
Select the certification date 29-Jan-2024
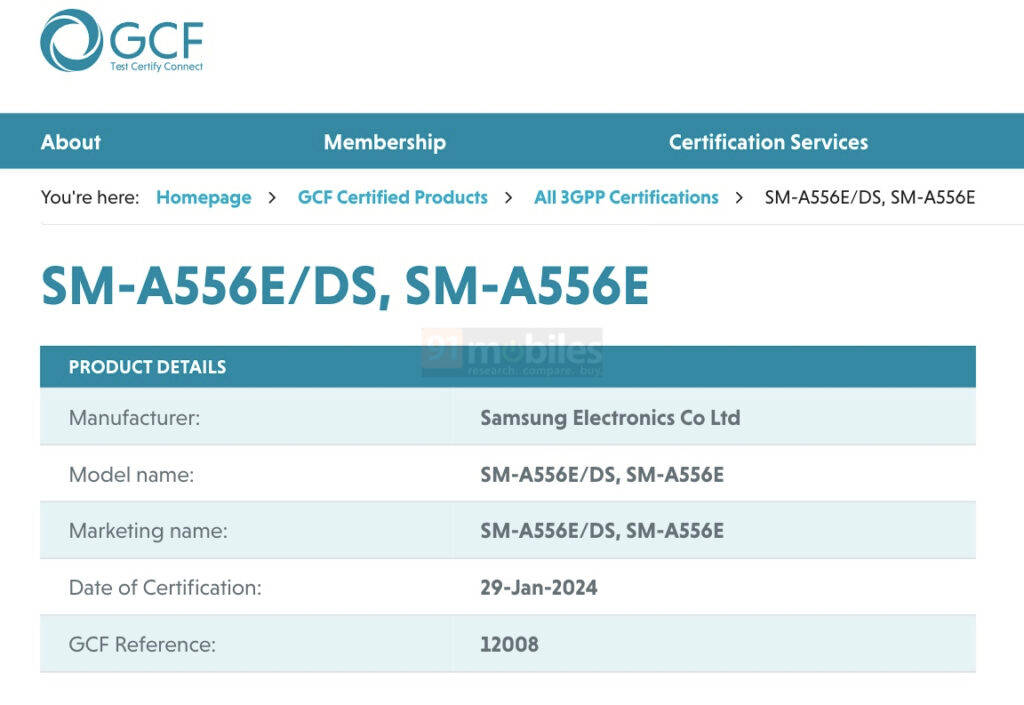click(x=537, y=588)
